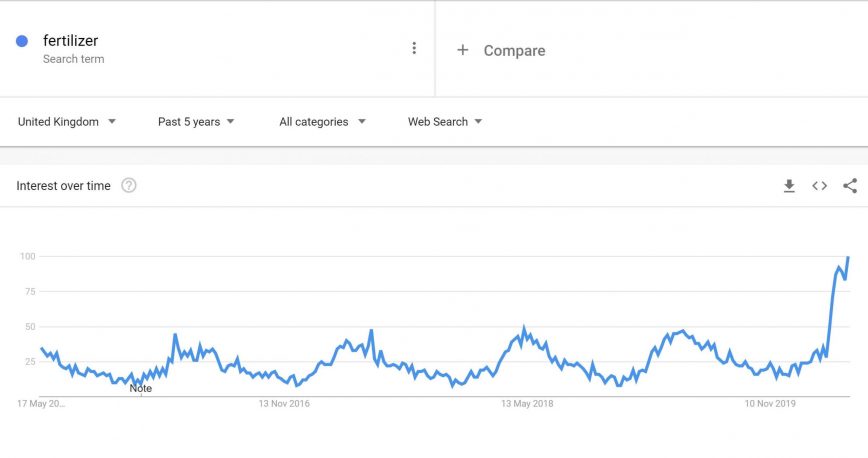The width and height of the screenshot is (868, 458).
Task: Click the blue fertilizer term dot
Action: pyautogui.click(x=22, y=41)
